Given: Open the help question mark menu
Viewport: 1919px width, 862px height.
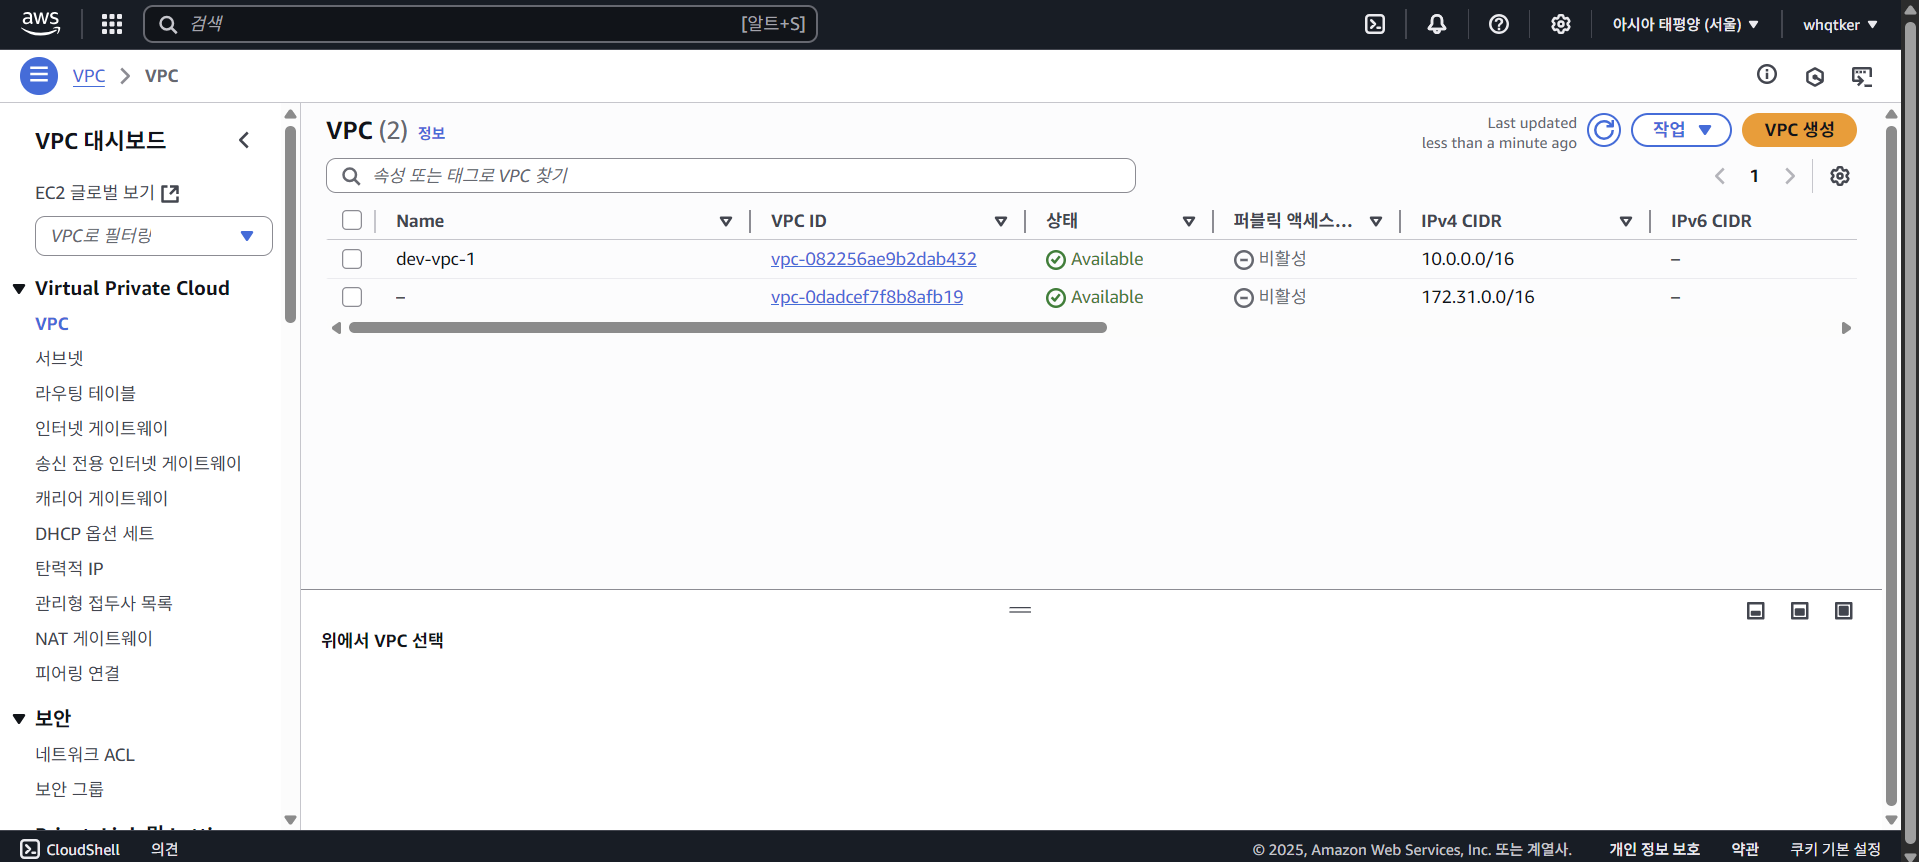Looking at the screenshot, I should tap(1499, 24).
